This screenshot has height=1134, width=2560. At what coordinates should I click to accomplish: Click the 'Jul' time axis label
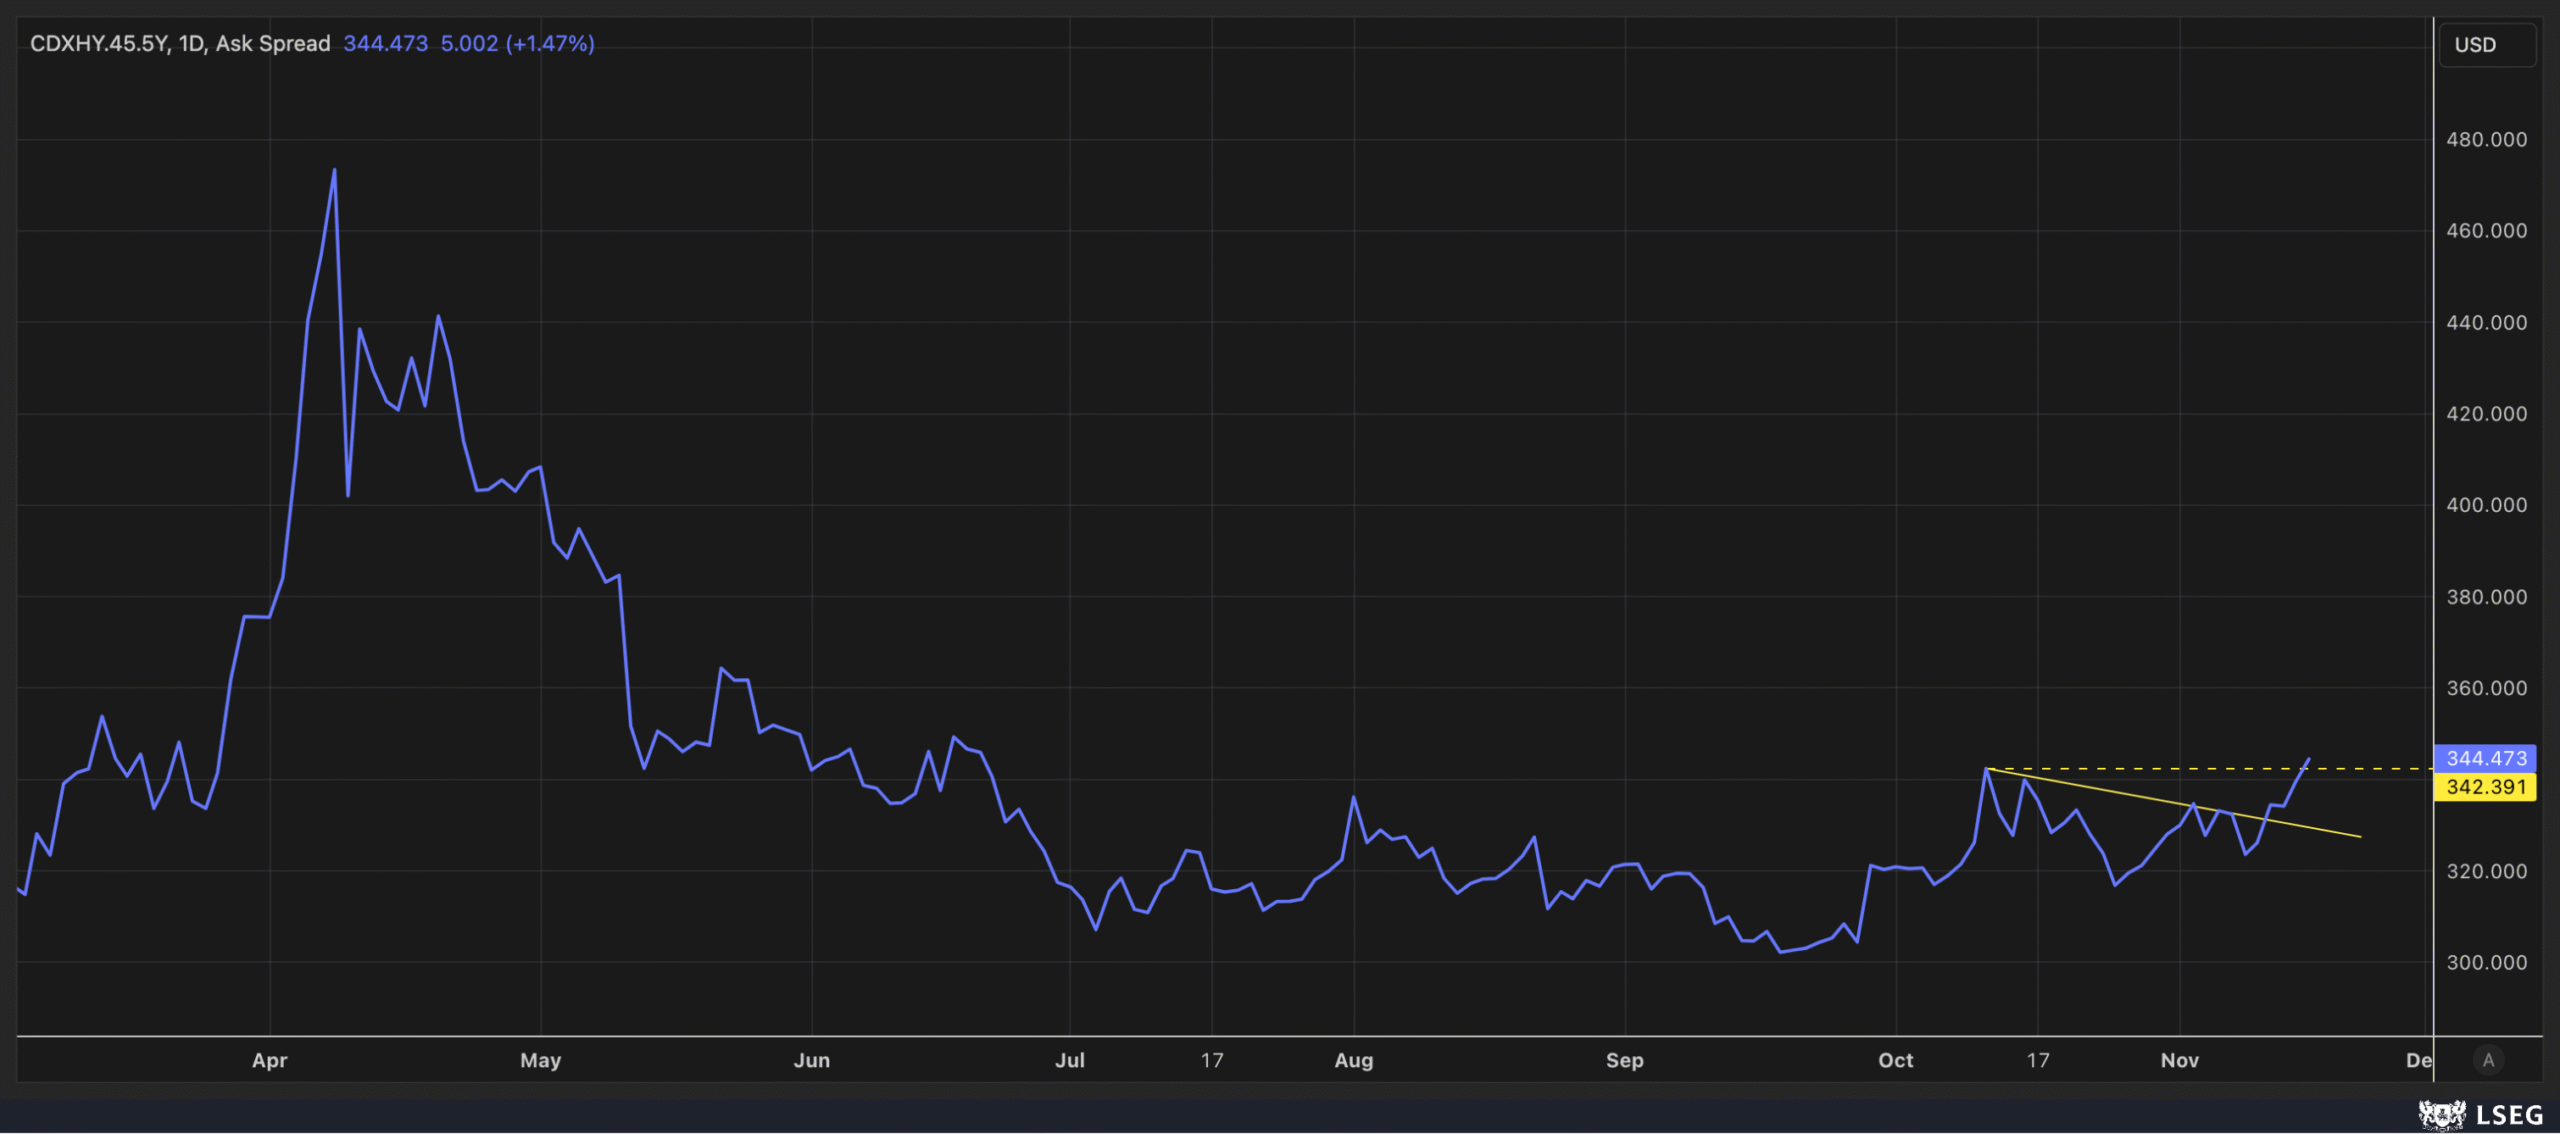pyautogui.click(x=1069, y=1060)
